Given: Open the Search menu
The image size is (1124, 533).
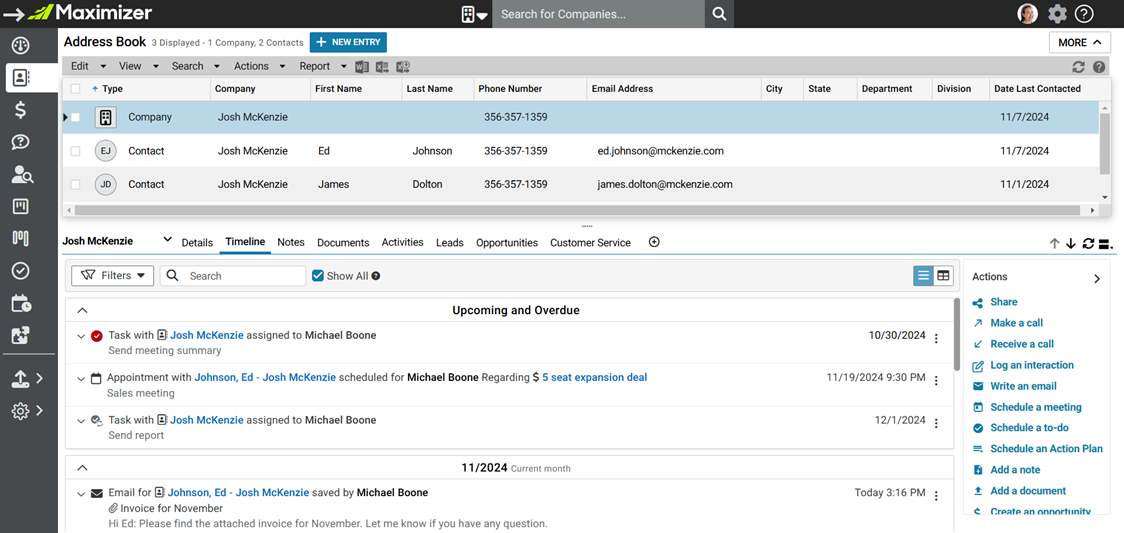Looking at the screenshot, I should coord(196,66).
